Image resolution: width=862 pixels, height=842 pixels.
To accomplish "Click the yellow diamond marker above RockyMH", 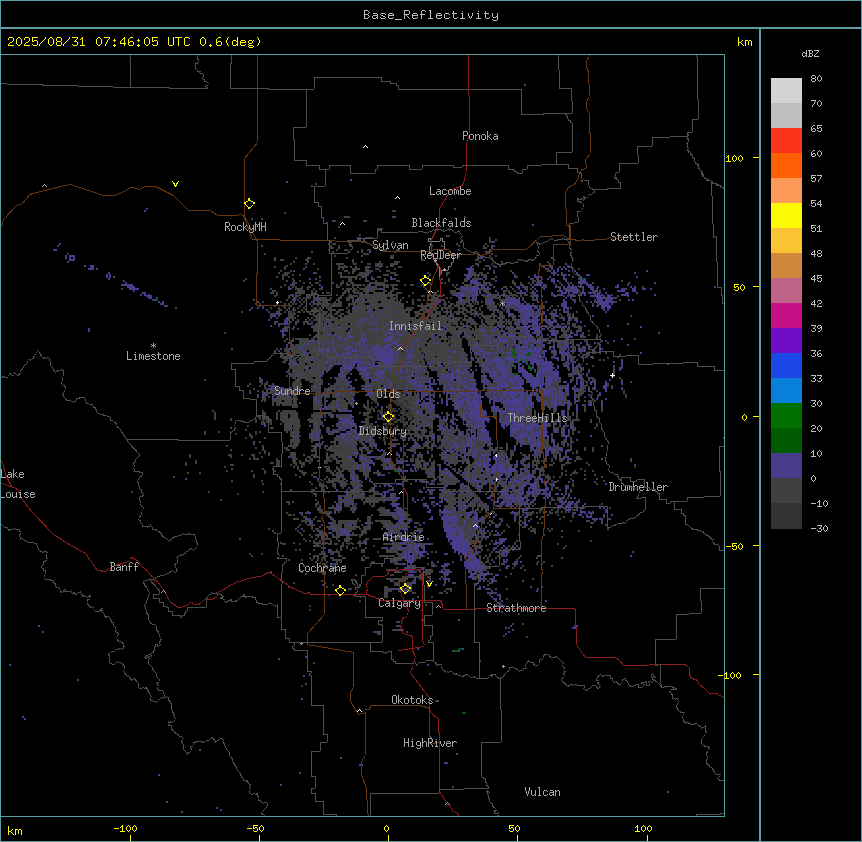I will [249, 204].
